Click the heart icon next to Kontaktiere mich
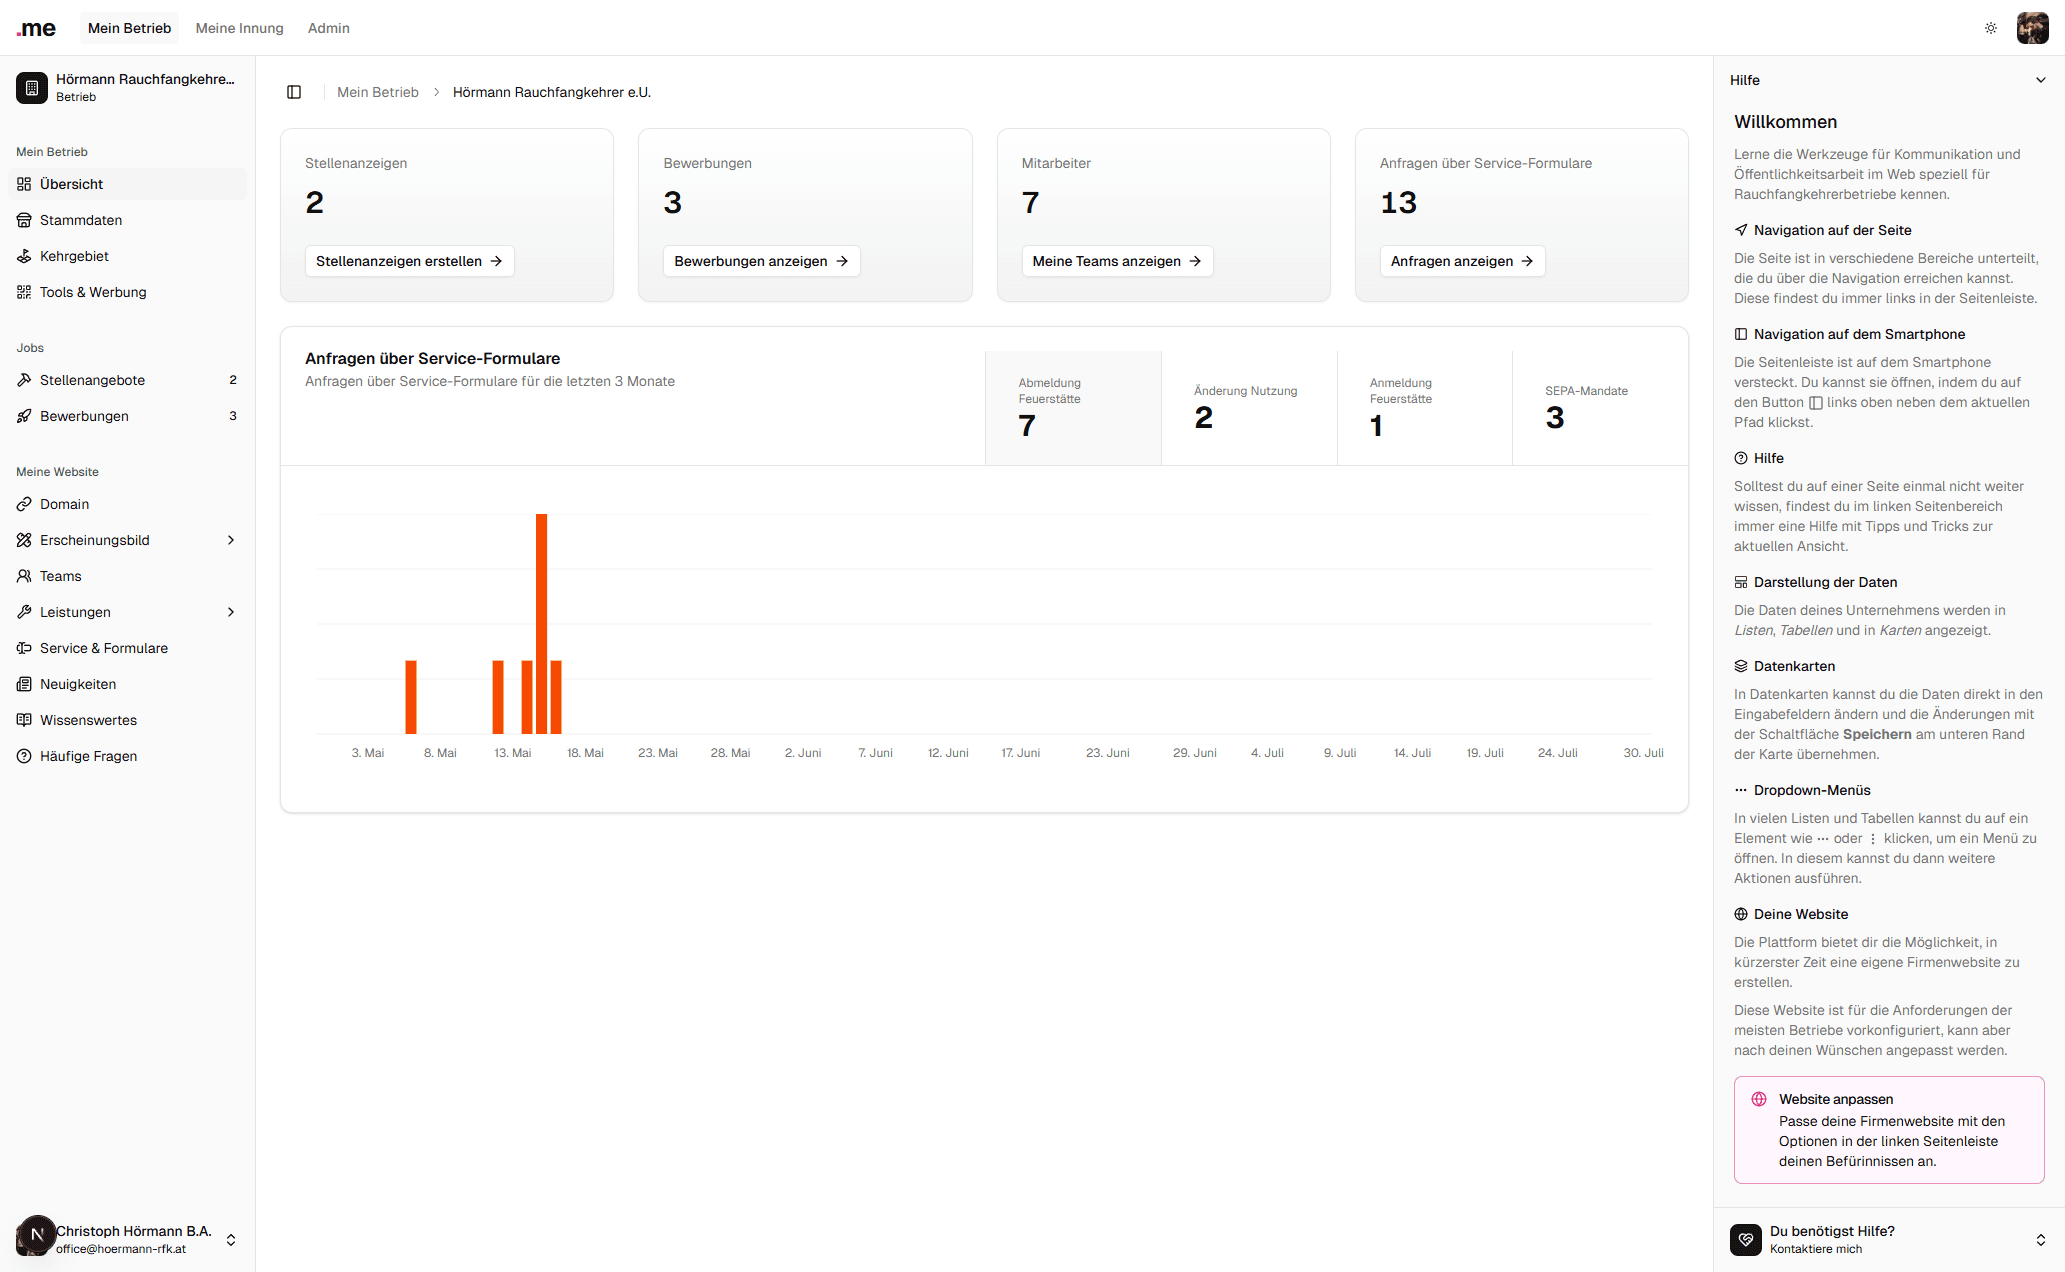Screen dimensions: 2065x1272 (1746, 1239)
